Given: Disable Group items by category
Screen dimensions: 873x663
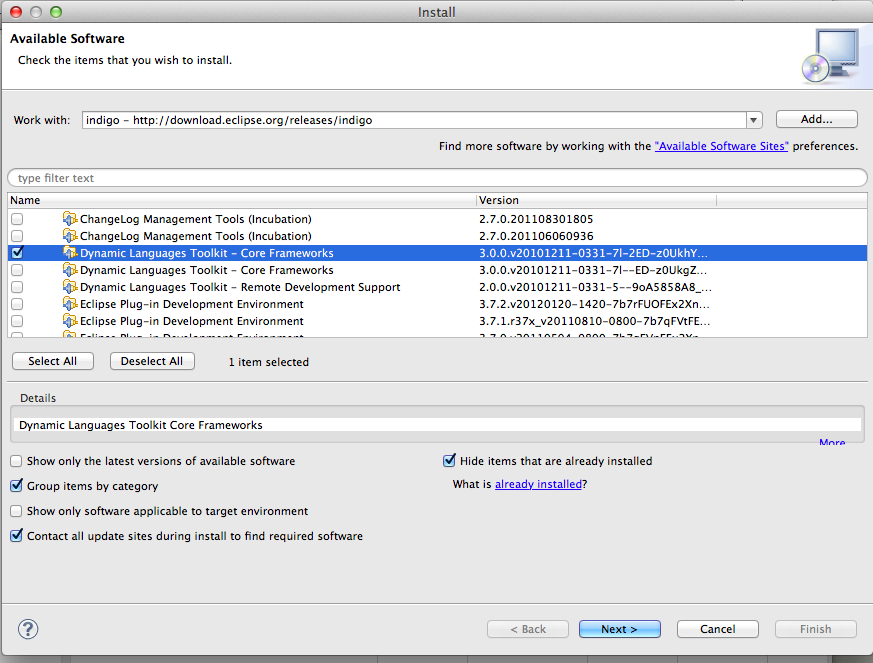Looking at the screenshot, I should point(16,485).
